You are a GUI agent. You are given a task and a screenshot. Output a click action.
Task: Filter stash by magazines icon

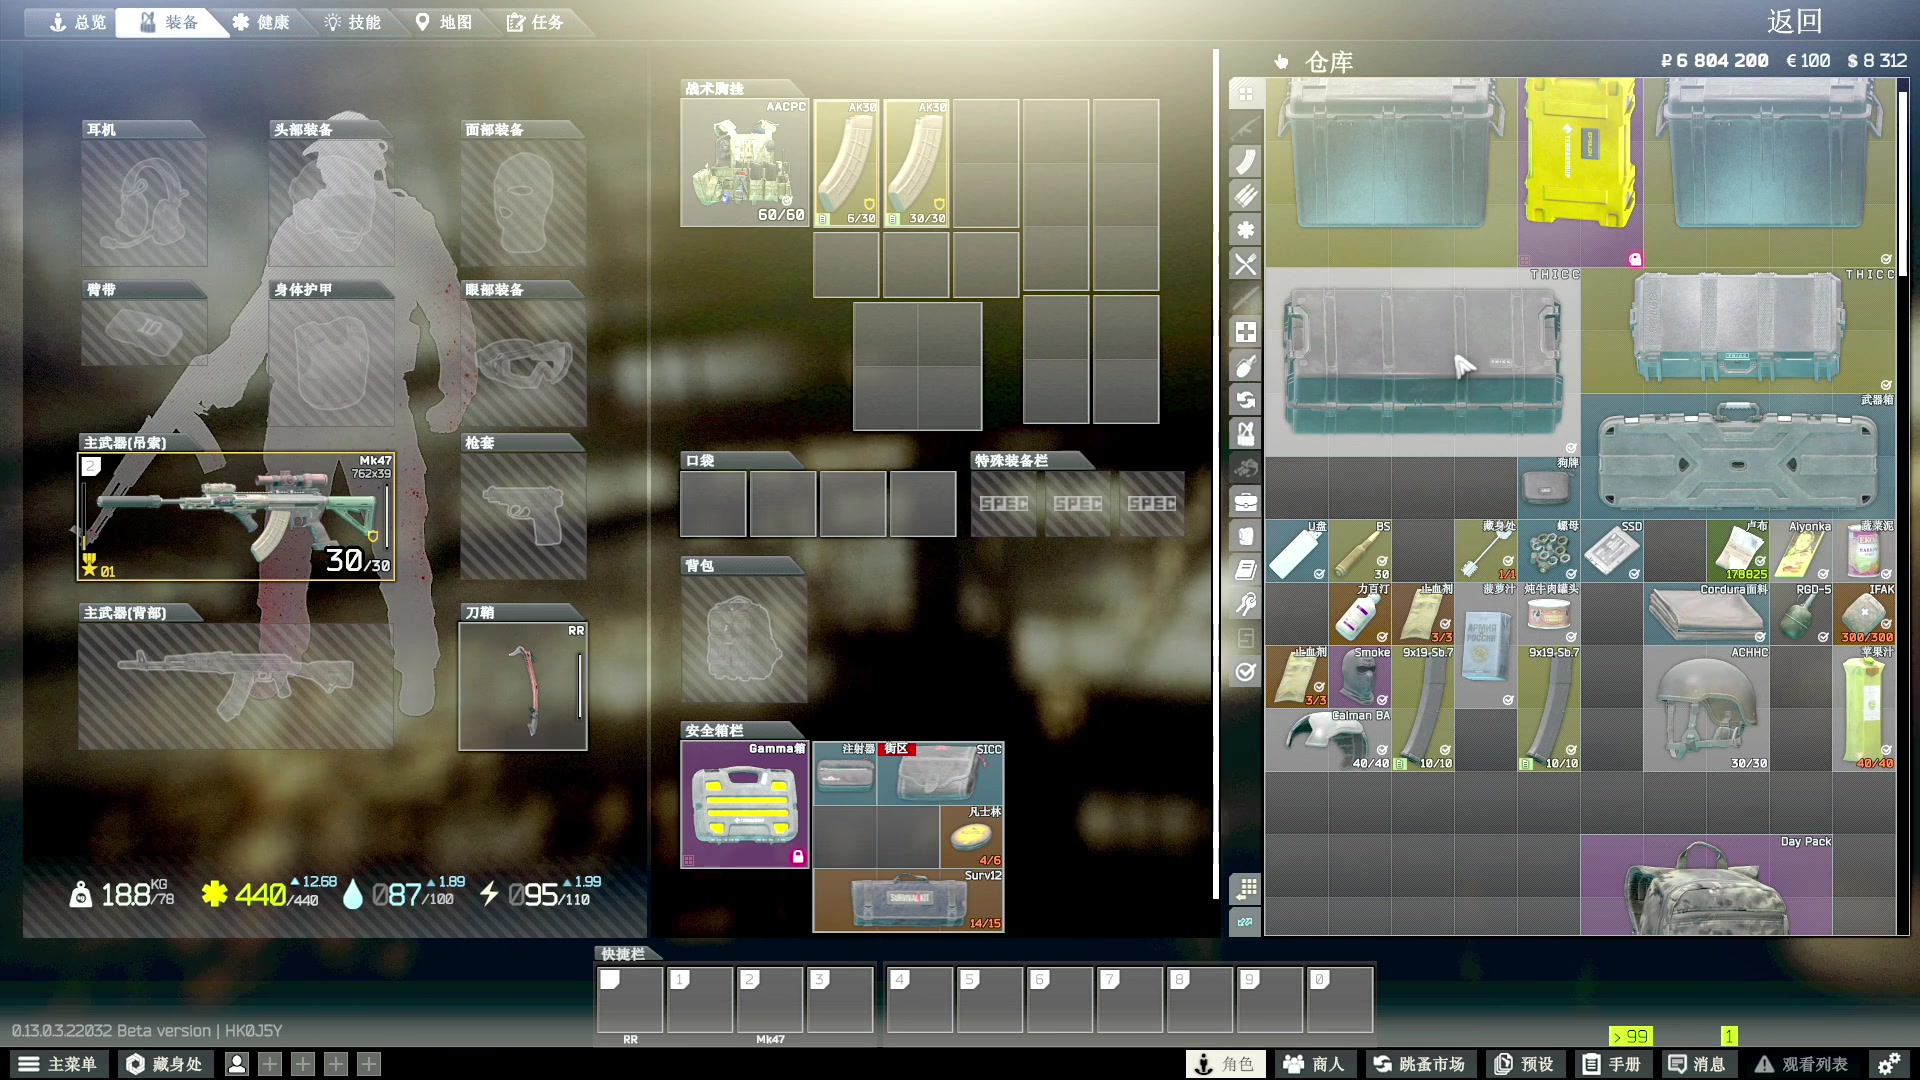pos(1245,162)
